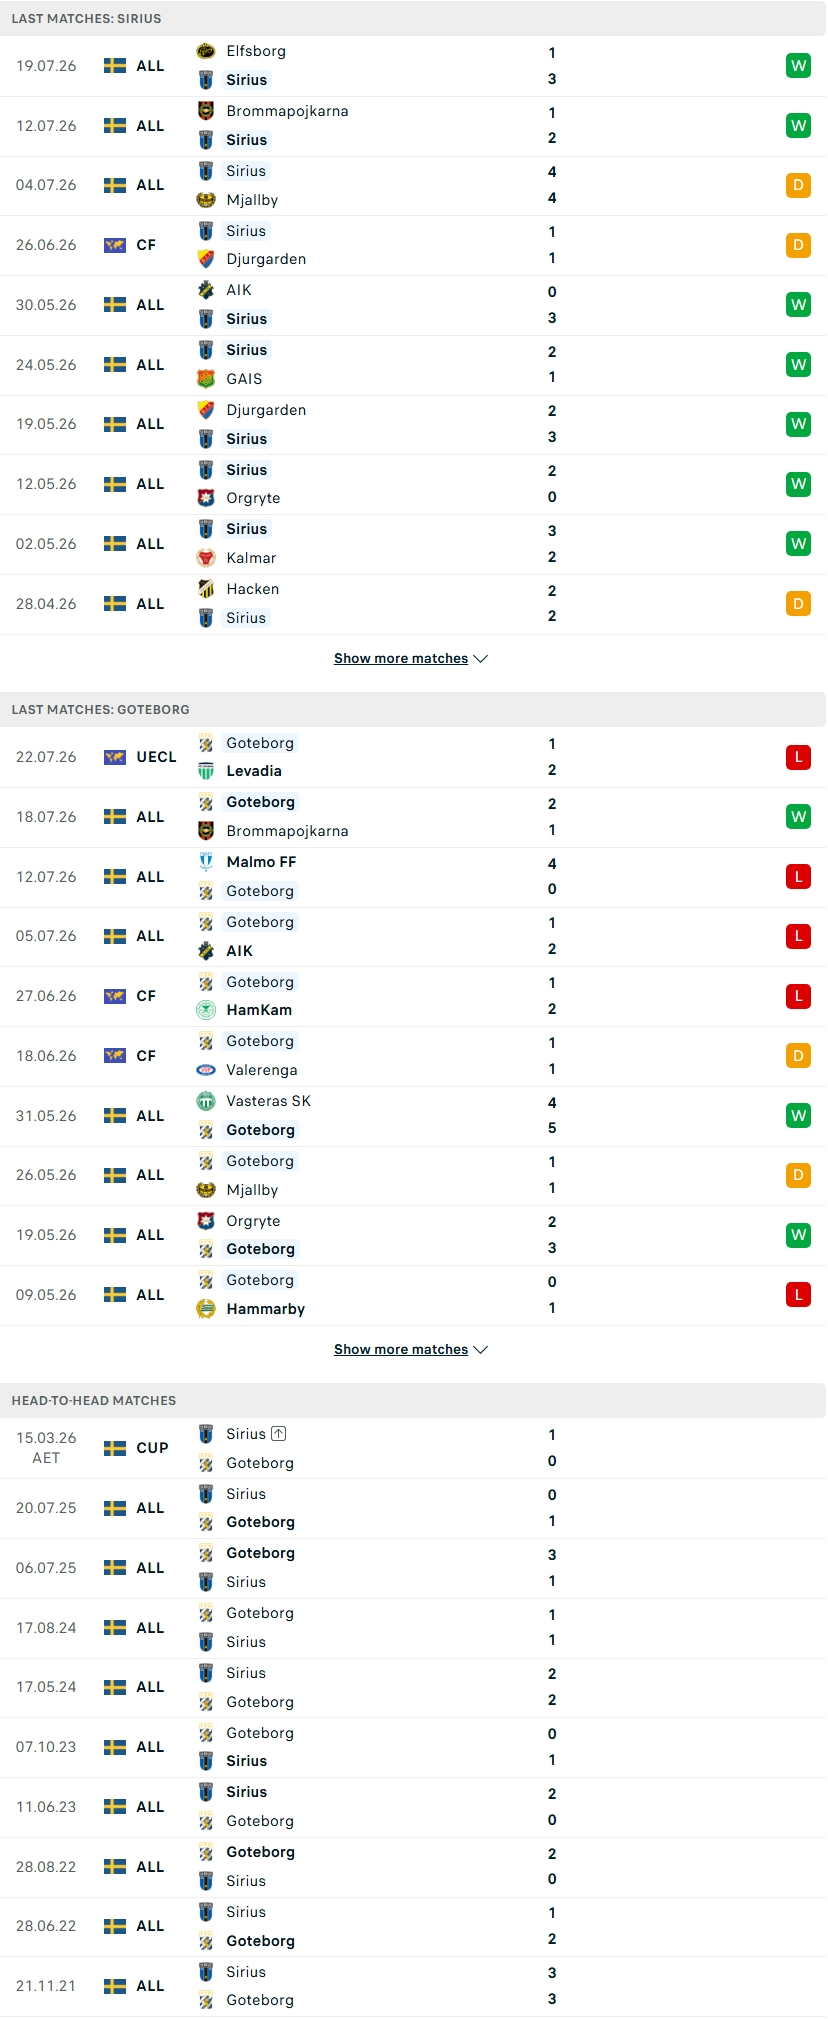Viewport: 828px width, 2019px height.
Task: Click the advancement arrow icon beside Sirius
Action: [279, 1434]
